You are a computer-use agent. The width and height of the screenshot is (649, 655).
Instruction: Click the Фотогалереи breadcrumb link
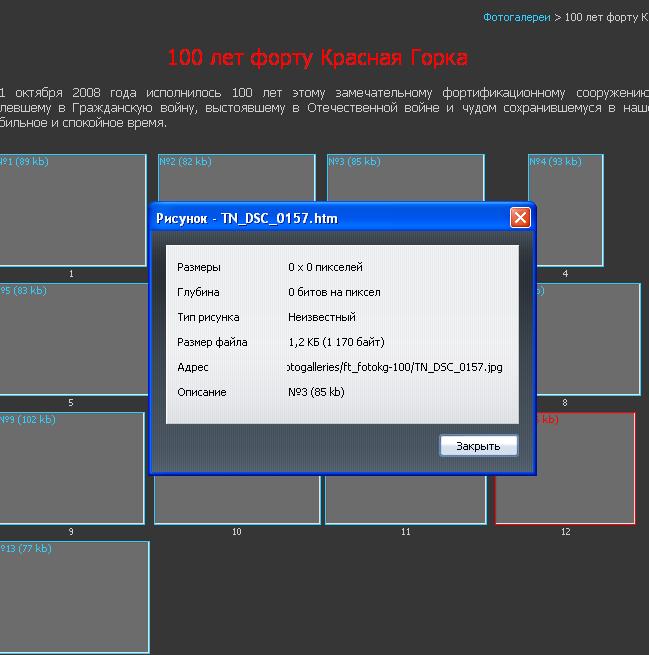tap(516, 17)
